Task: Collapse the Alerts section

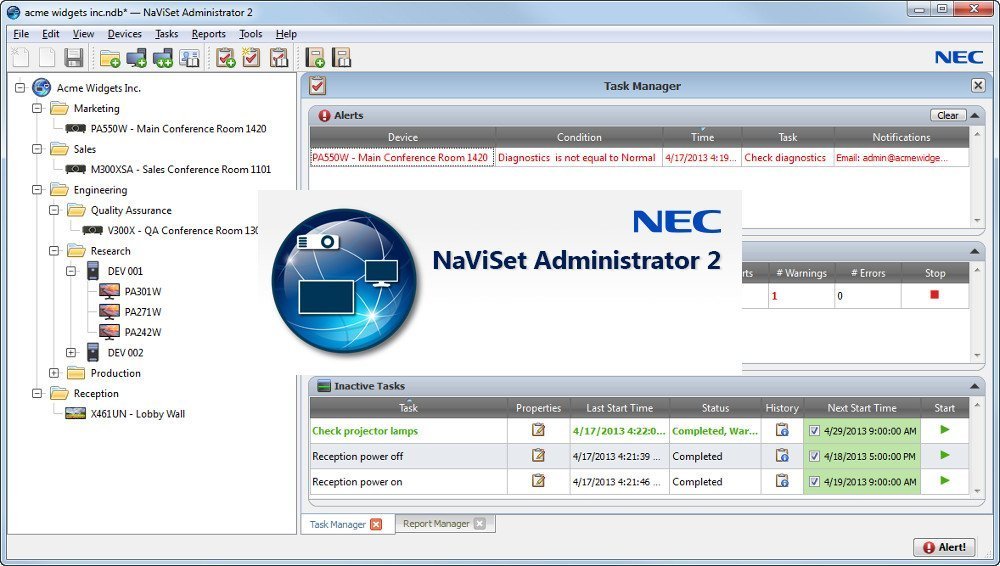Action: point(974,115)
